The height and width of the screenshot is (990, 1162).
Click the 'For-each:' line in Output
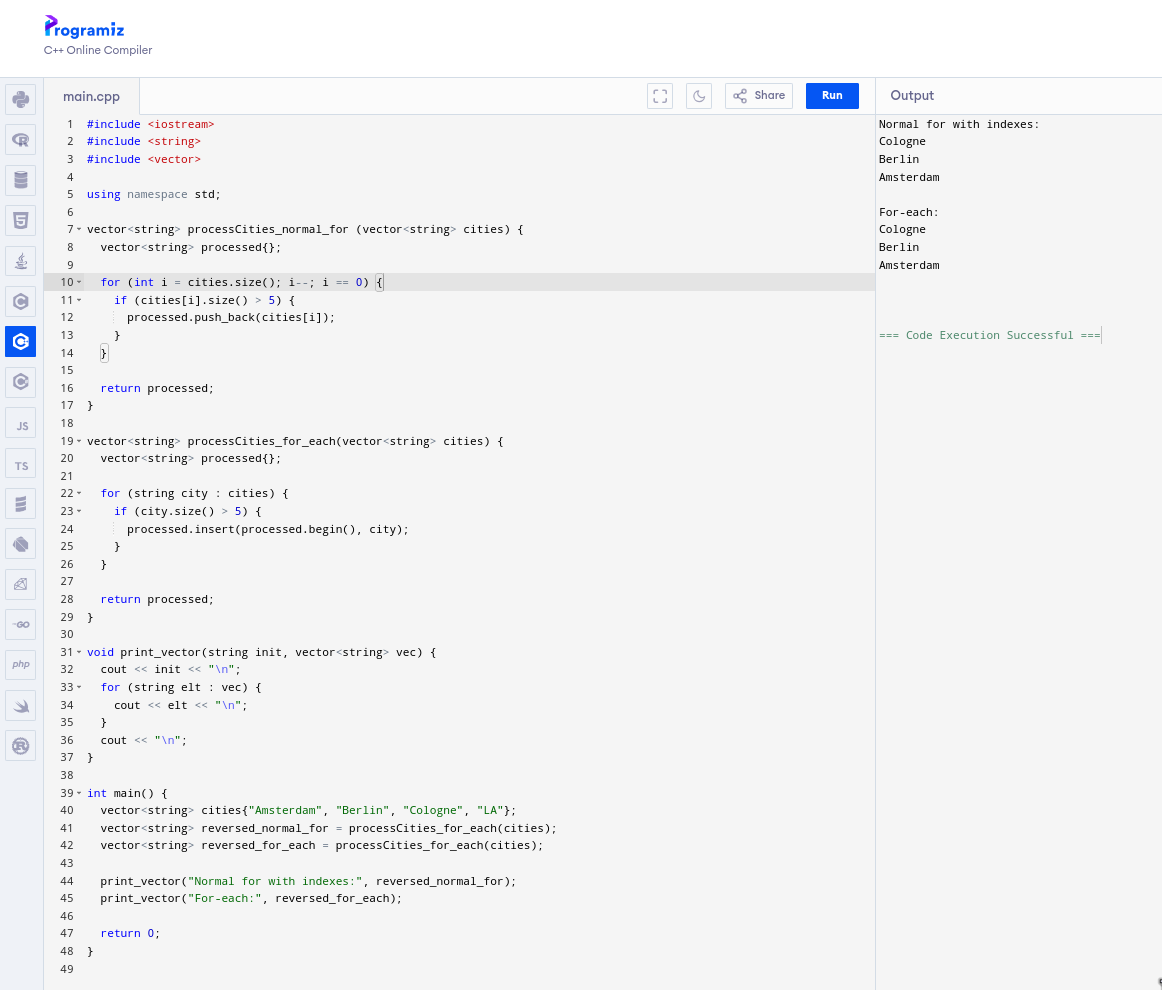pyautogui.click(x=909, y=212)
